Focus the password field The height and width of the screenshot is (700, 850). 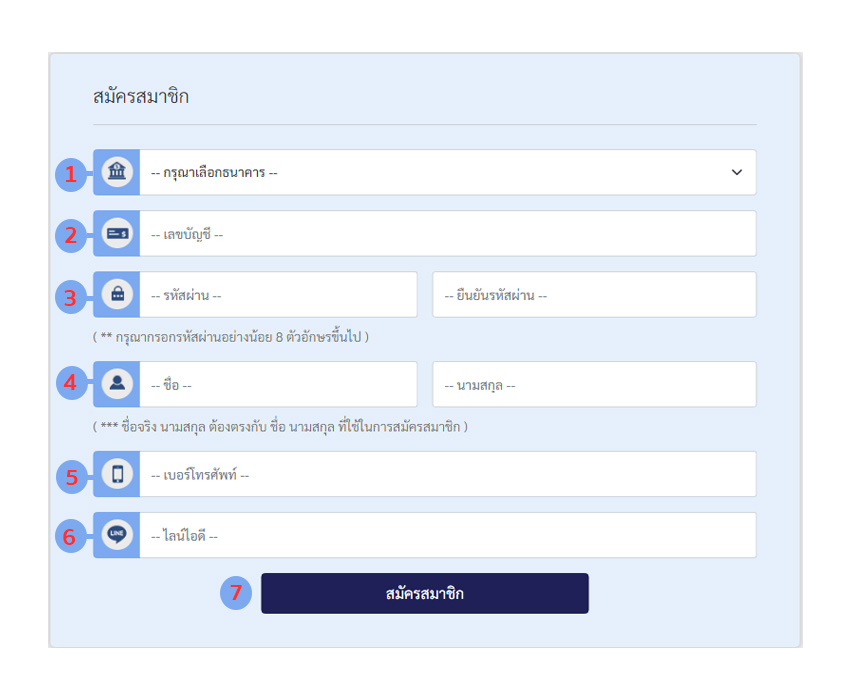pyautogui.click(x=279, y=295)
